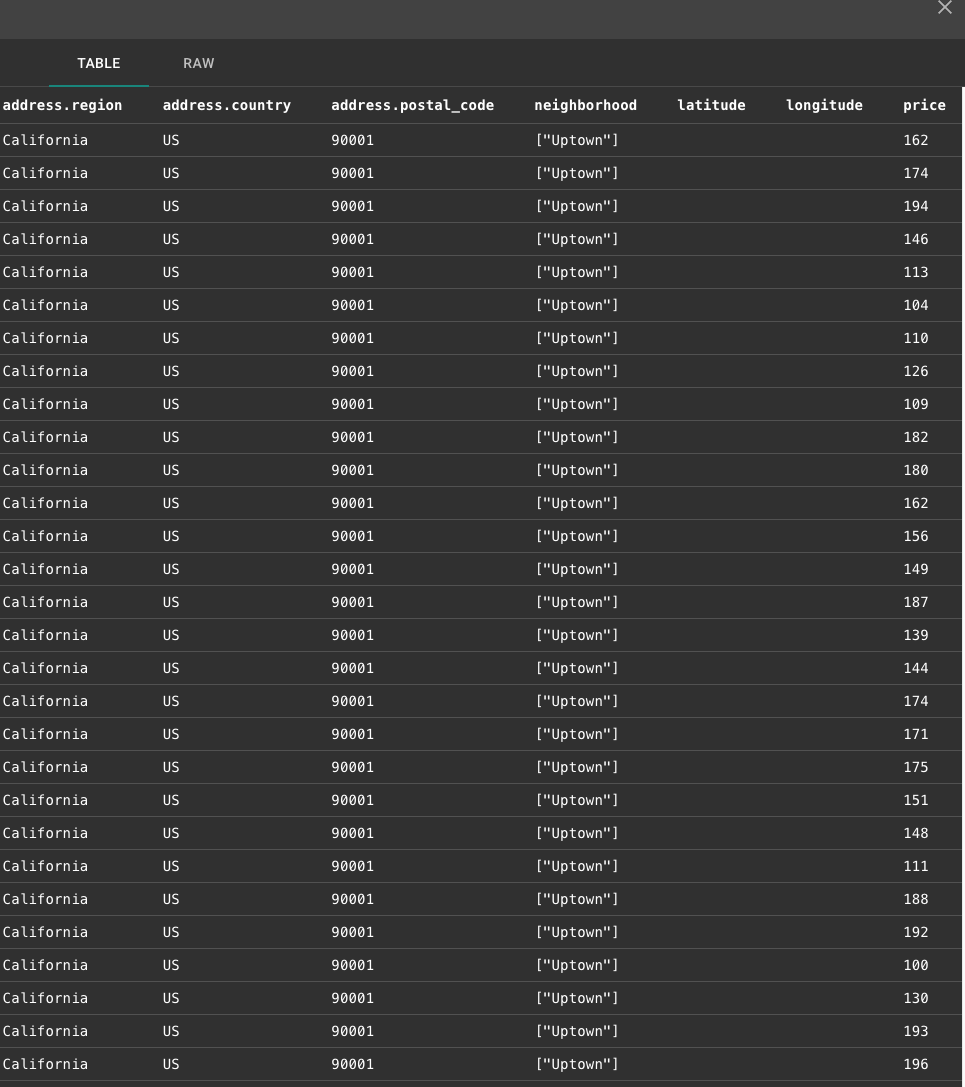Viewport: 965px width, 1087px height.
Task: Sort by the latitude column header
Action: click(x=711, y=105)
